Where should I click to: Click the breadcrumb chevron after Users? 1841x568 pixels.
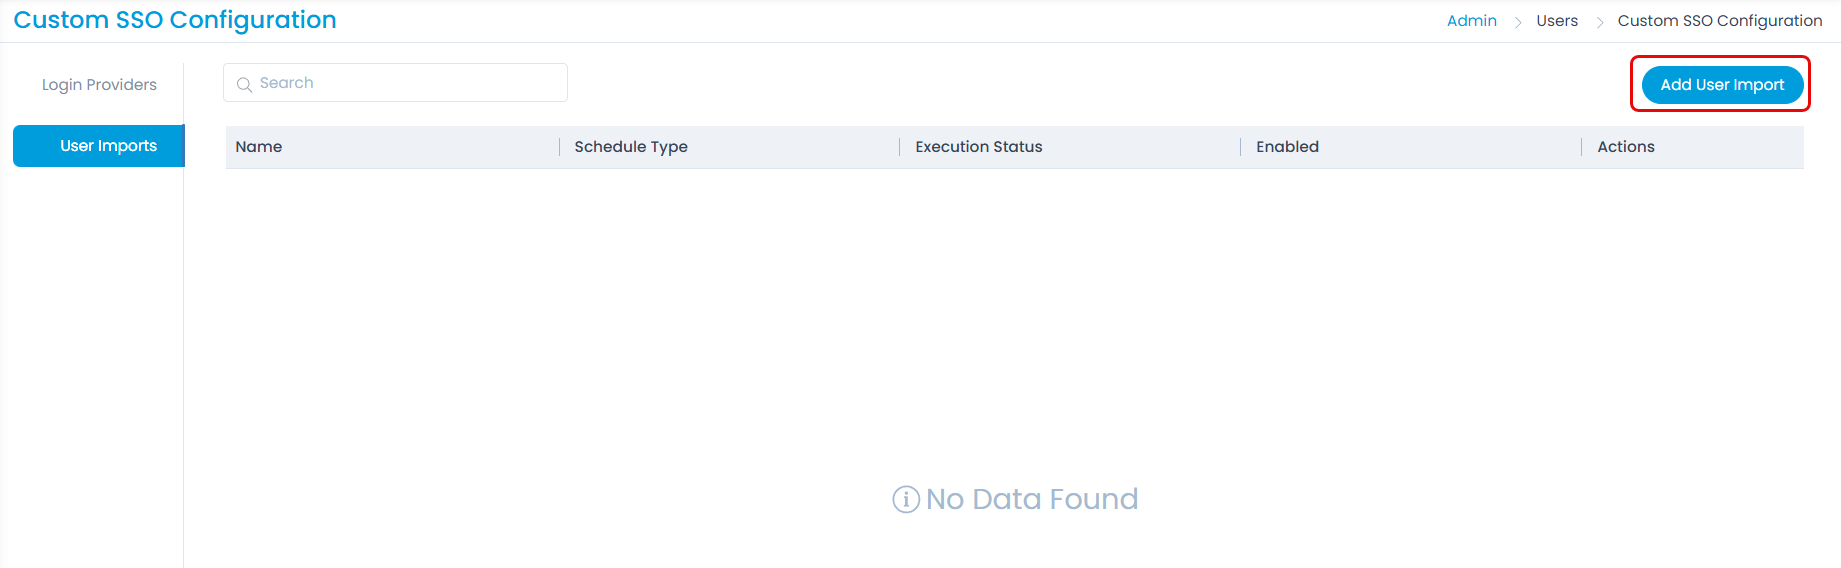click(1599, 22)
